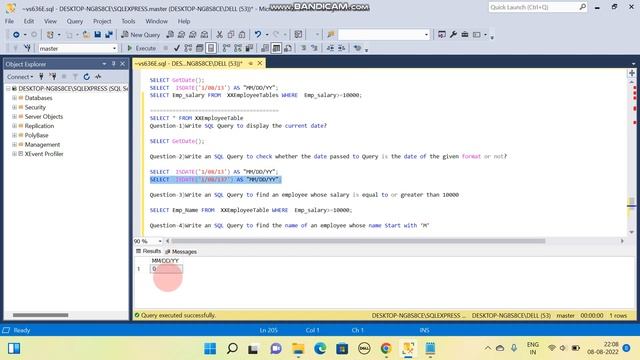The width and height of the screenshot is (640, 360).
Task: Open the Connect dropdown in Object Explorer
Action: pos(20,77)
